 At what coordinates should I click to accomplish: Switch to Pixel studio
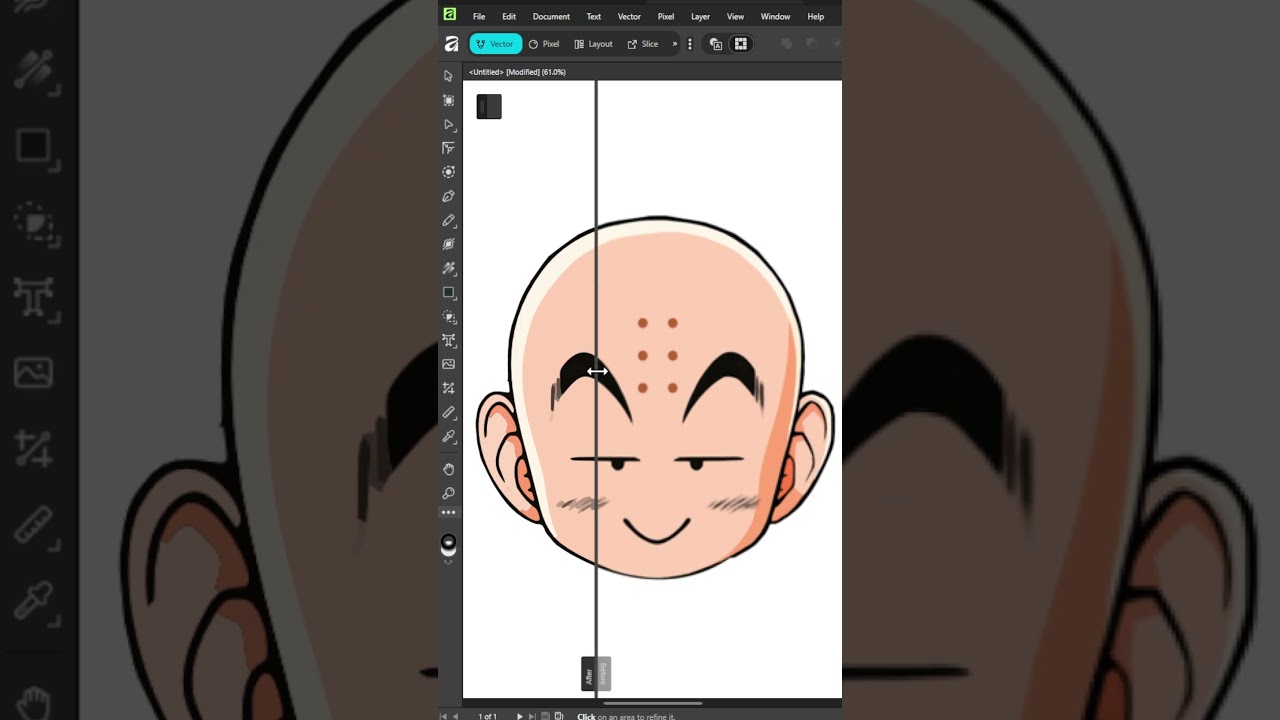pos(544,44)
